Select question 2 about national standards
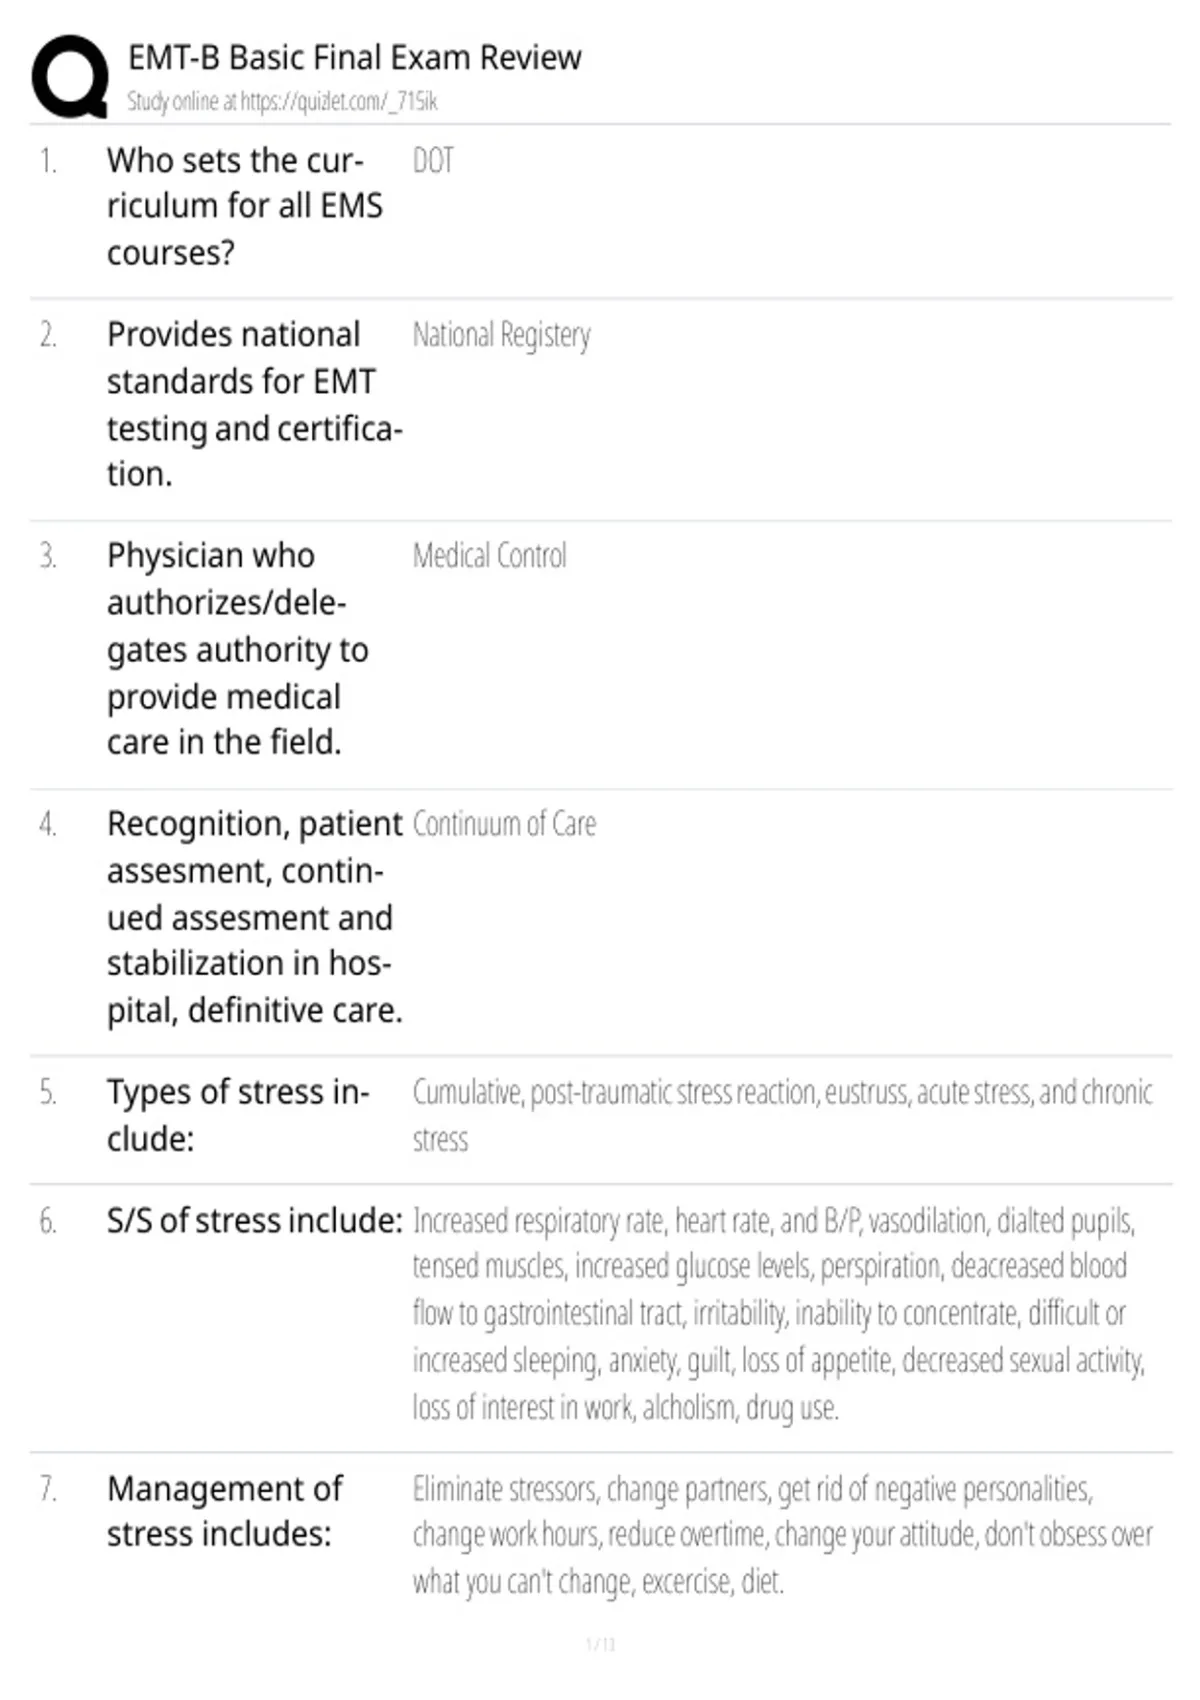Image resolution: width=1200 pixels, height=1700 pixels. pos(255,404)
